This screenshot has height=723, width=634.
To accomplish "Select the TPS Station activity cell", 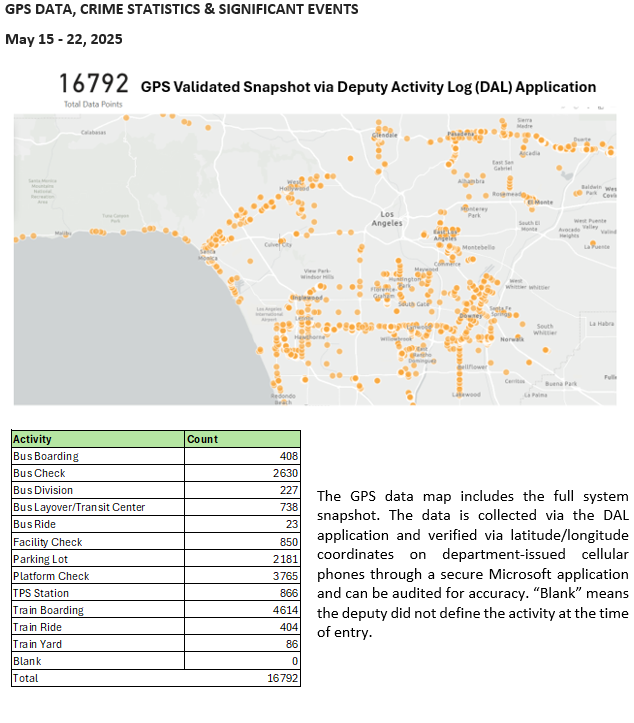I will 40,593.
